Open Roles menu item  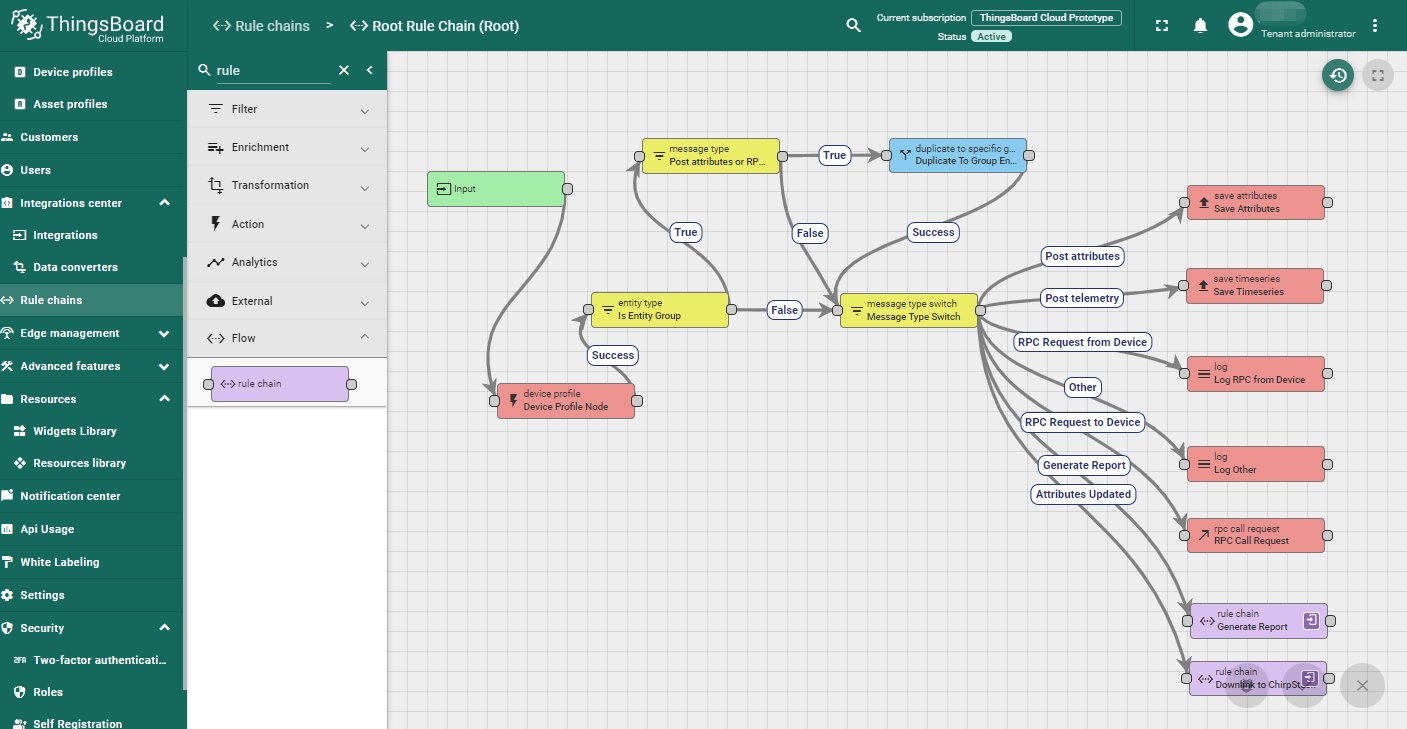click(x=92, y=692)
